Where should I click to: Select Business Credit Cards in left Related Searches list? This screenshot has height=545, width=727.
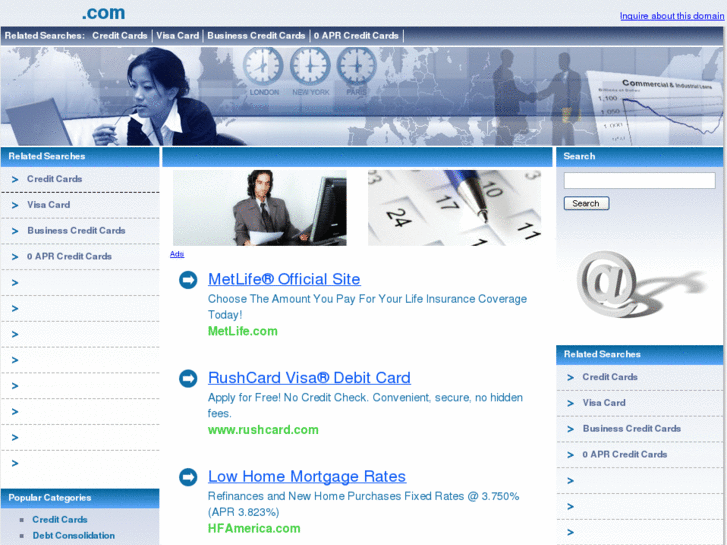[x=76, y=231]
